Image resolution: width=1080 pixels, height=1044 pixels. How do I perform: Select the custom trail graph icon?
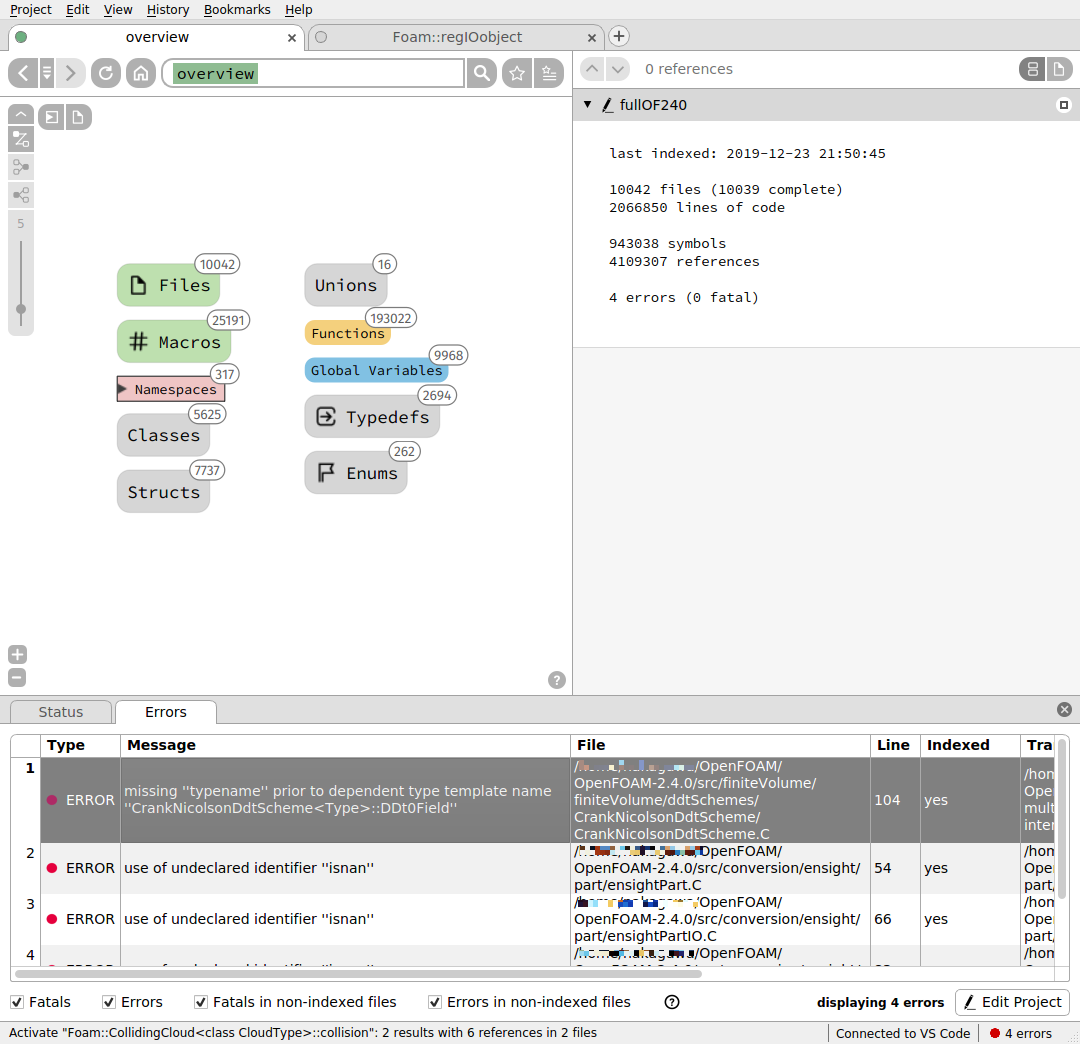21,139
